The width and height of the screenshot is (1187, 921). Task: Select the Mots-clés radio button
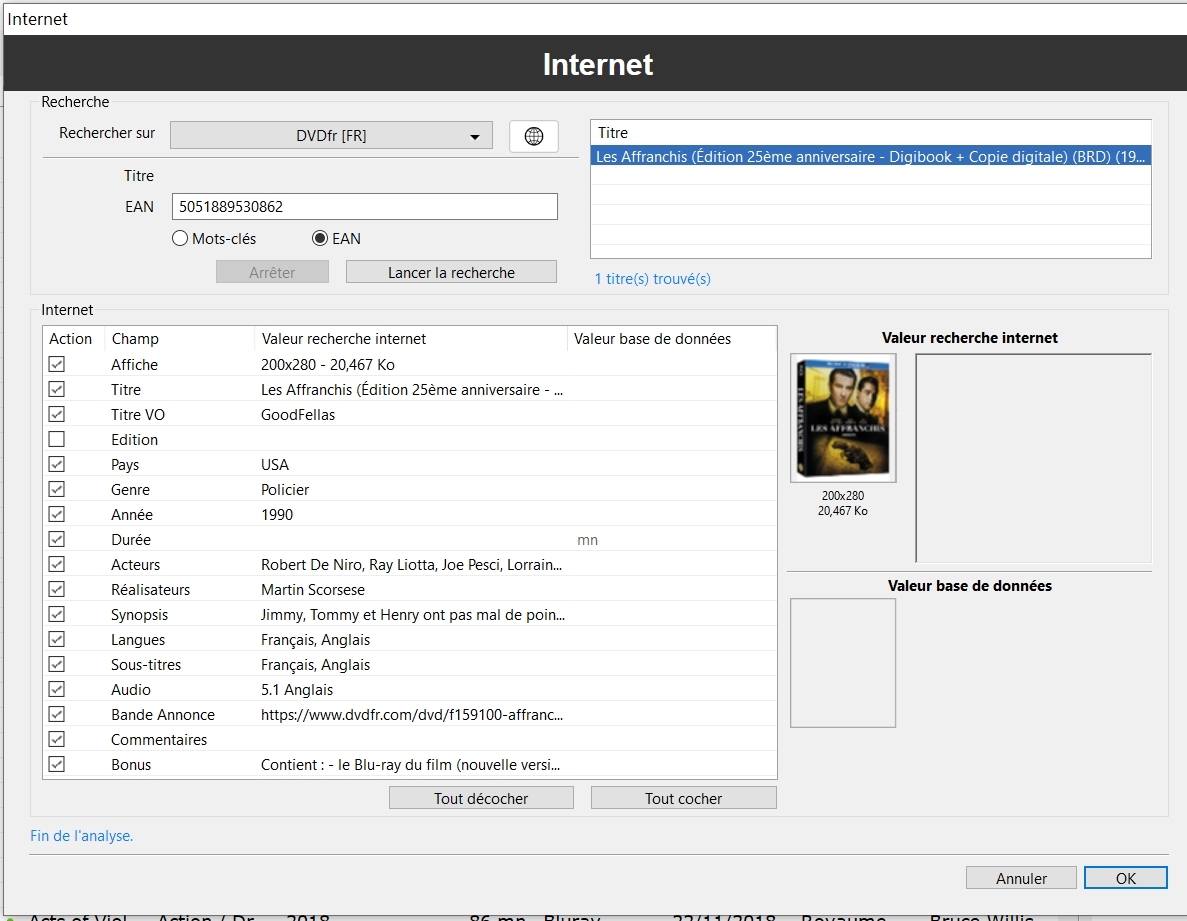[x=181, y=239]
